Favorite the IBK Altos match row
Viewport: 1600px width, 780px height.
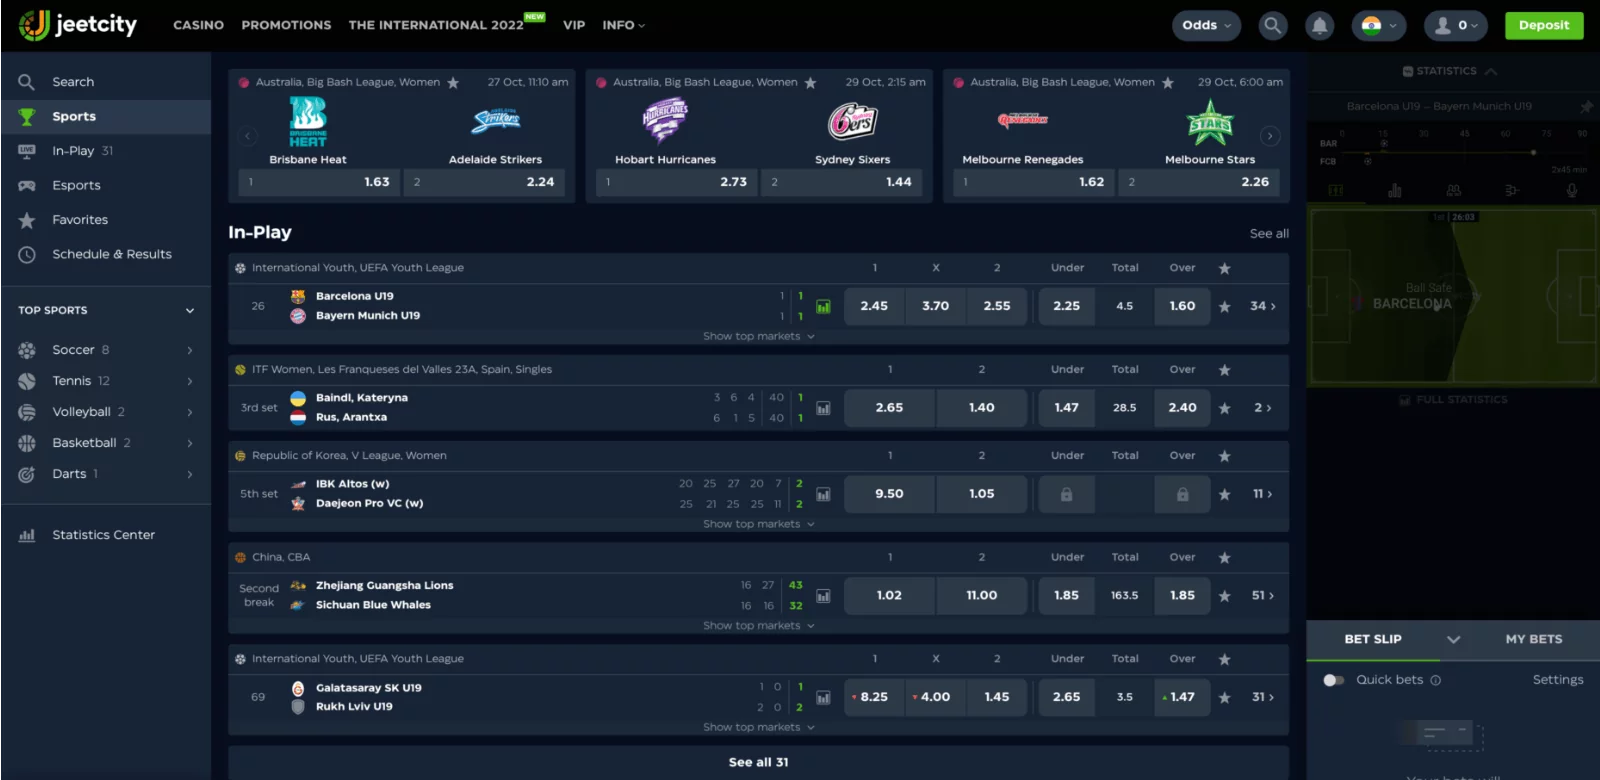[1224, 494]
